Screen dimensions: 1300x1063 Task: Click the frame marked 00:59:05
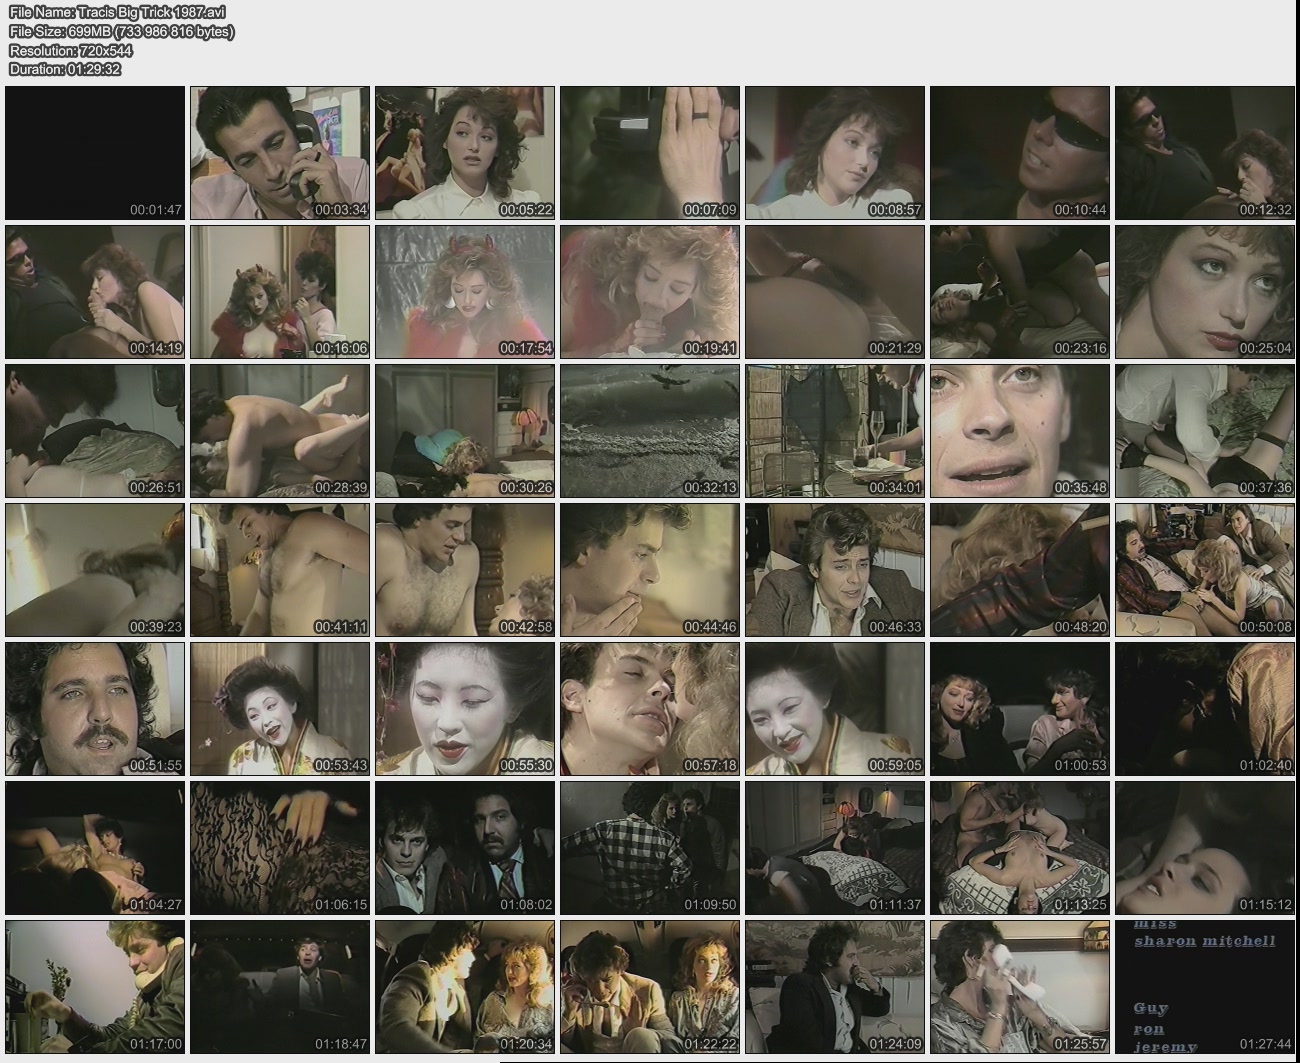(835, 708)
